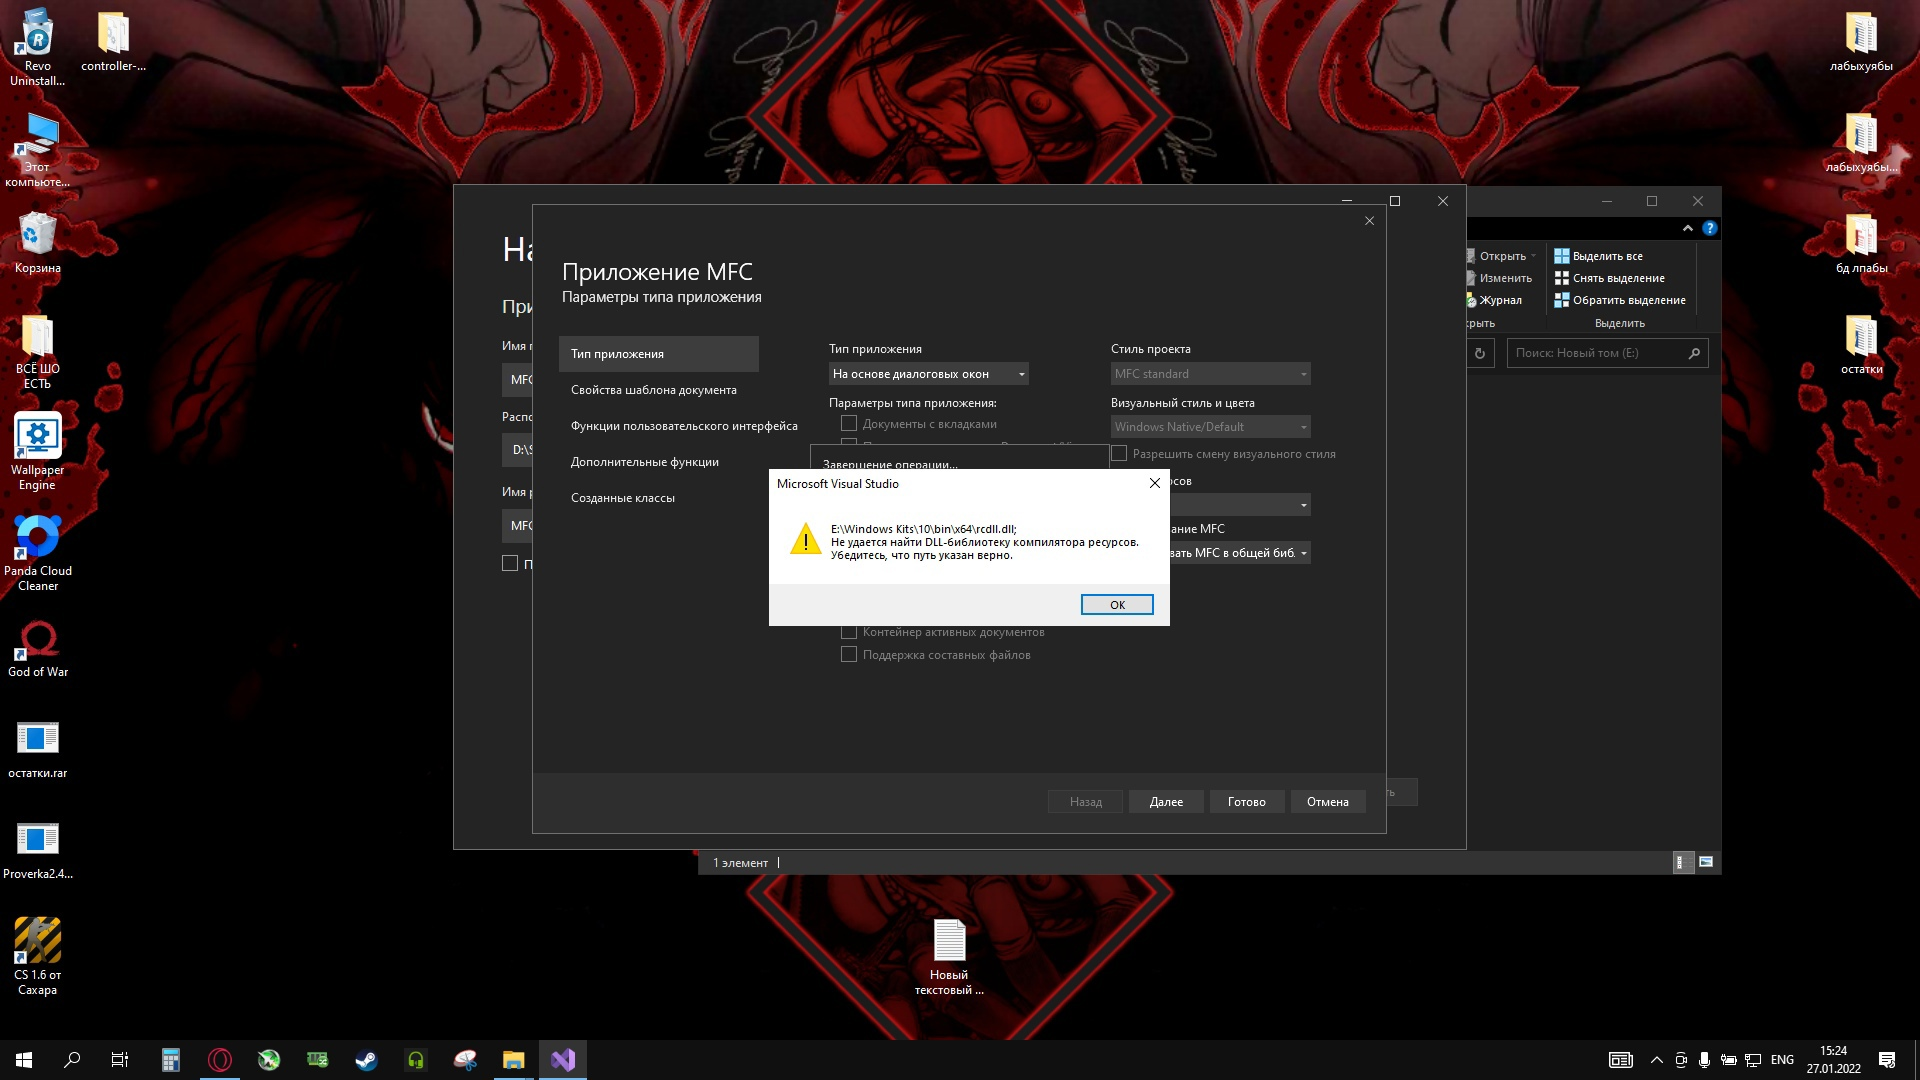Screen dimensions: 1920x1080
Task: Open the Calculator taskbar icon
Action: pyautogui.click(x=171, y=1060)
